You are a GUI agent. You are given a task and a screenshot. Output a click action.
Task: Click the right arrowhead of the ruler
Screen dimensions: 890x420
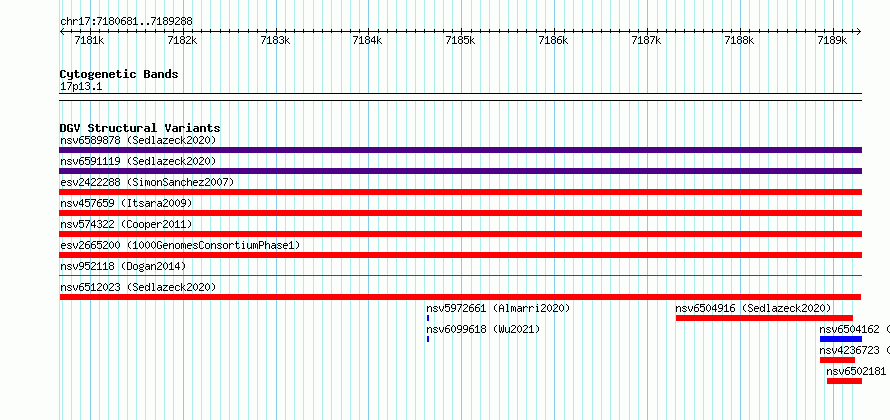[x=858, y=32]
